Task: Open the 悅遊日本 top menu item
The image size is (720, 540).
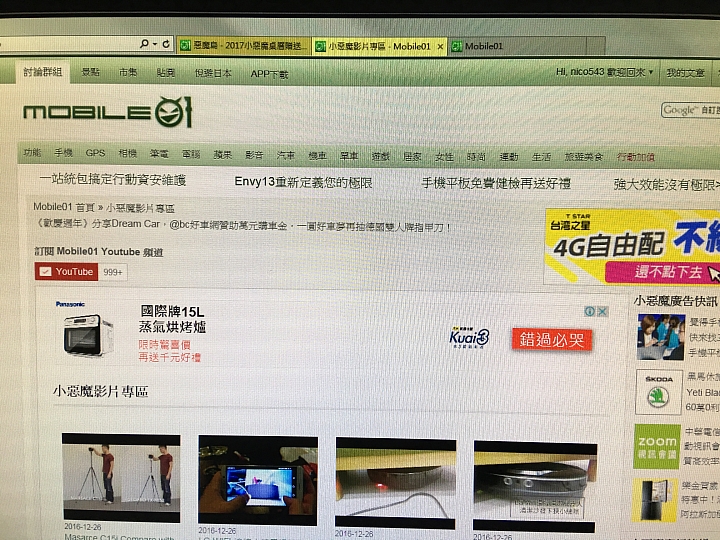Action: point(213,73)
